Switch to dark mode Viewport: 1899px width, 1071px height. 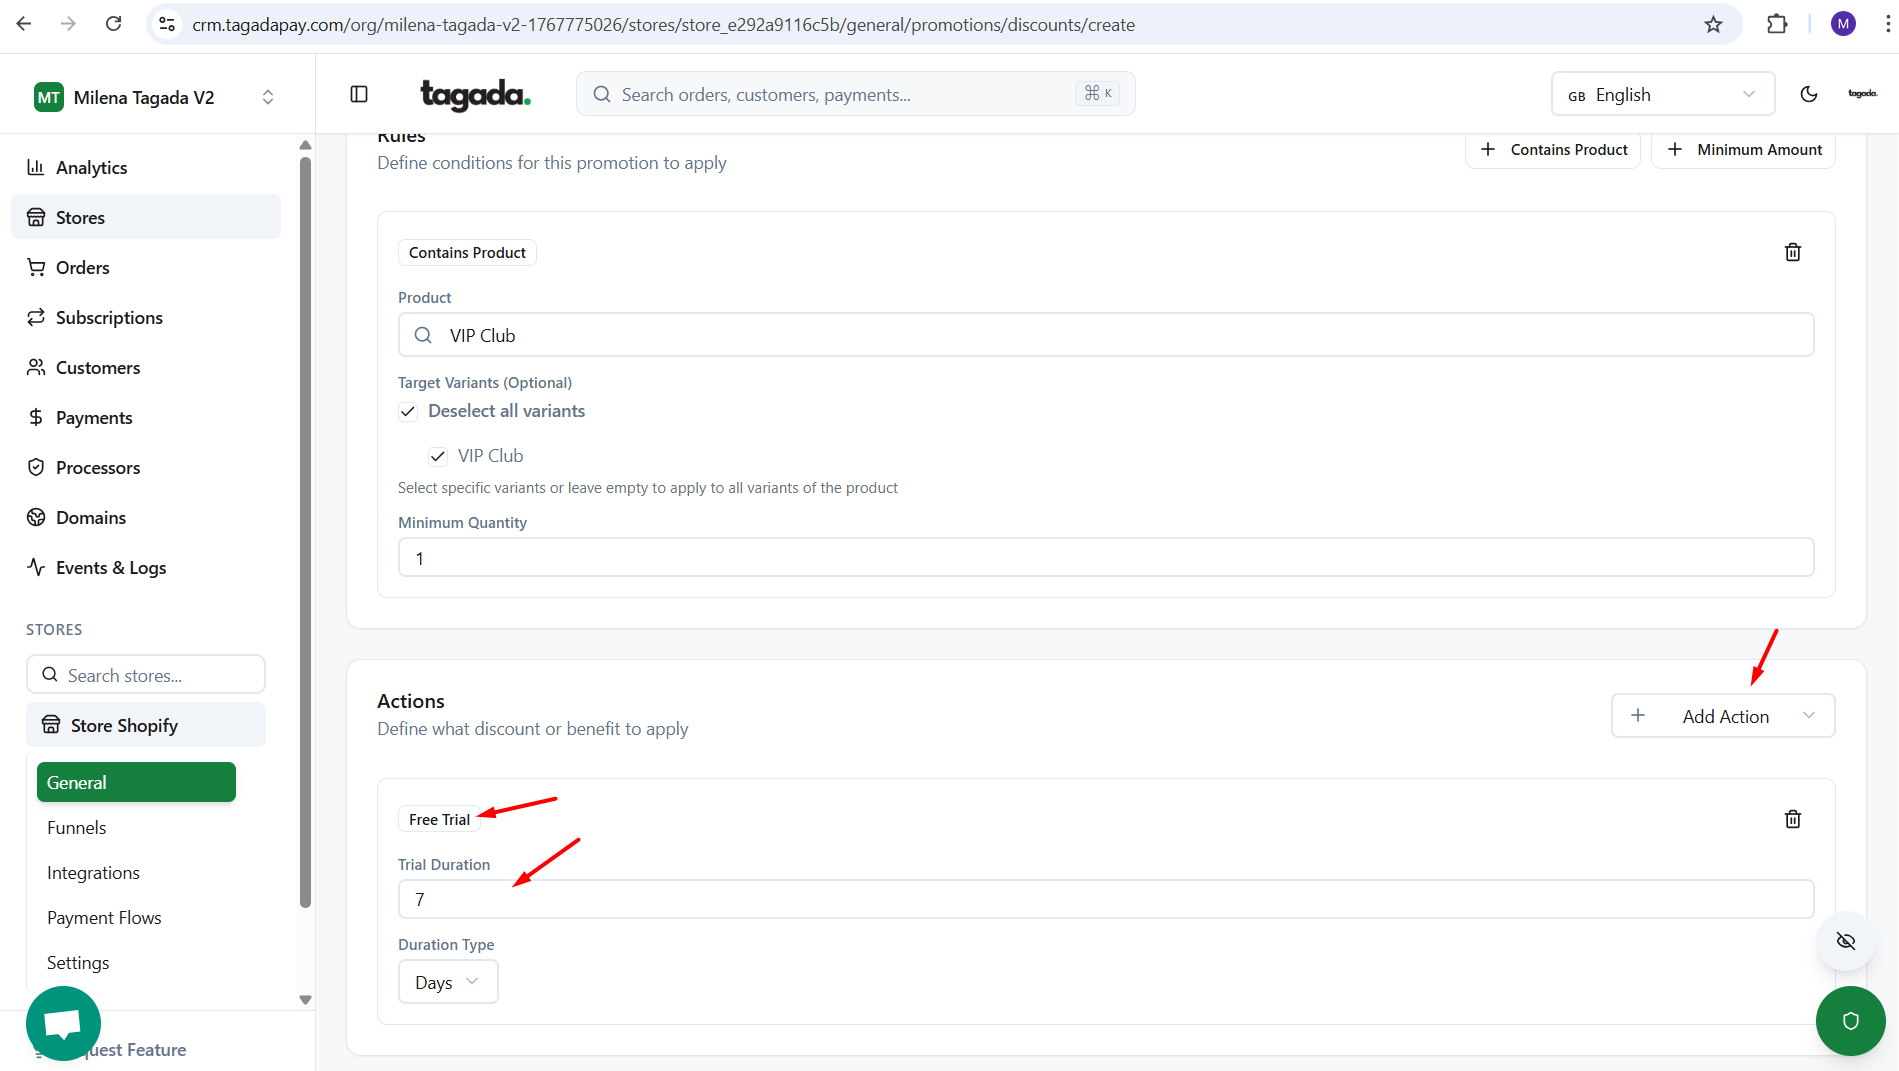(1808, 94)
